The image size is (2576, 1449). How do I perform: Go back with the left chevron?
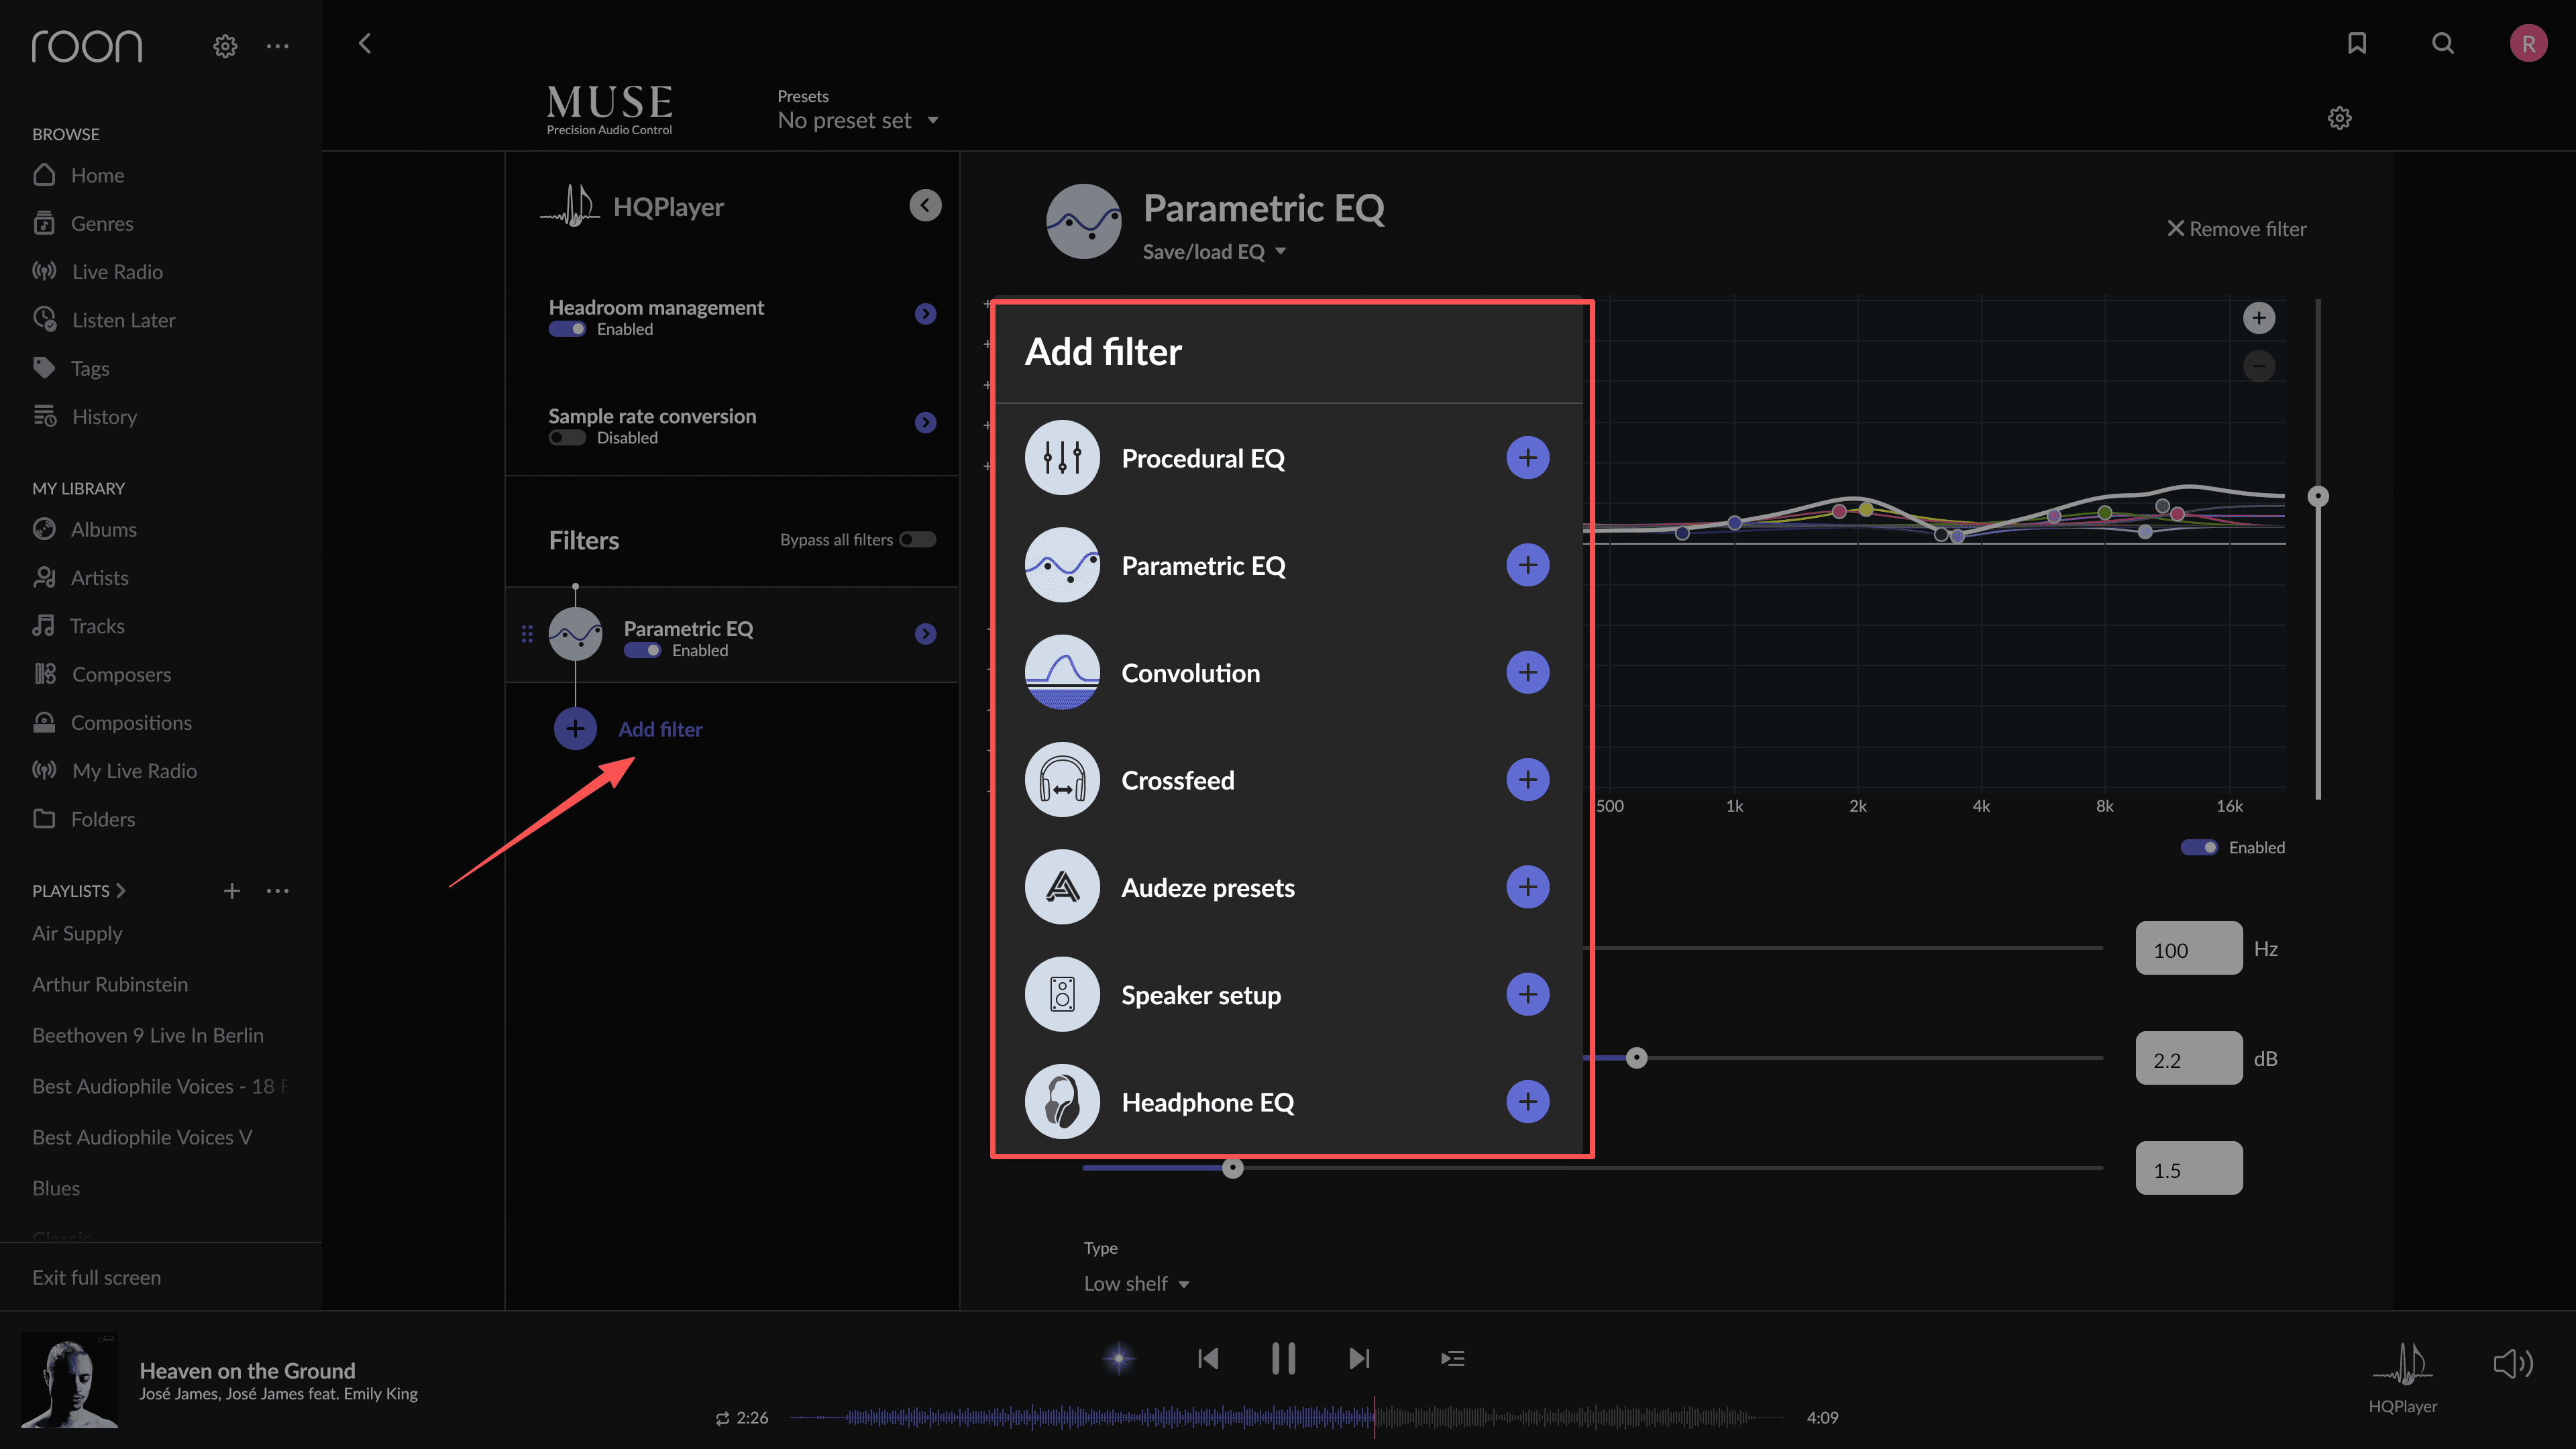365,43
